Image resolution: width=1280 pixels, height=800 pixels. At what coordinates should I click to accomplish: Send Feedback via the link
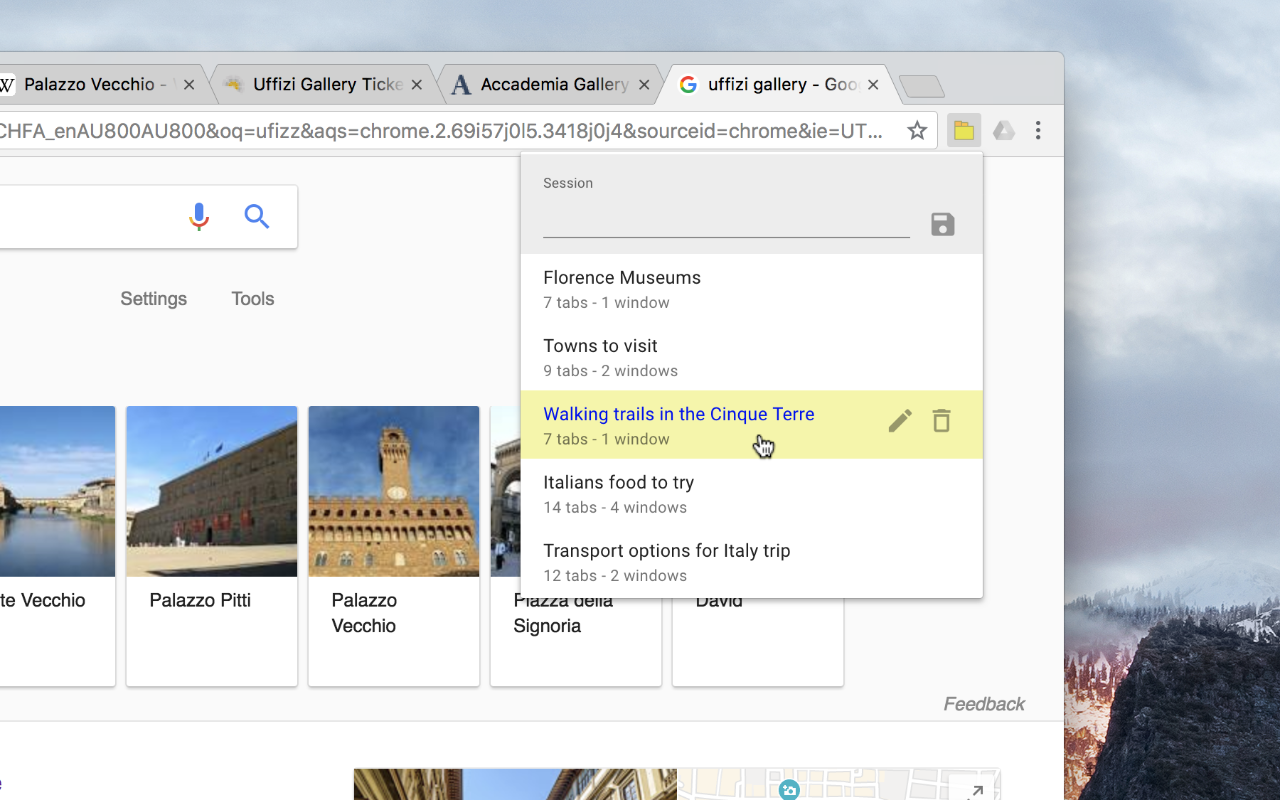click(983, 703)
